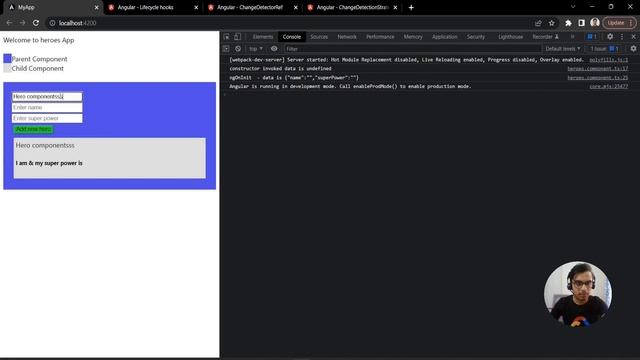Close the Lifecycle hooks tab
This screenshot has height=360, width=640.
pyautogui.click(x=196, y=7)
